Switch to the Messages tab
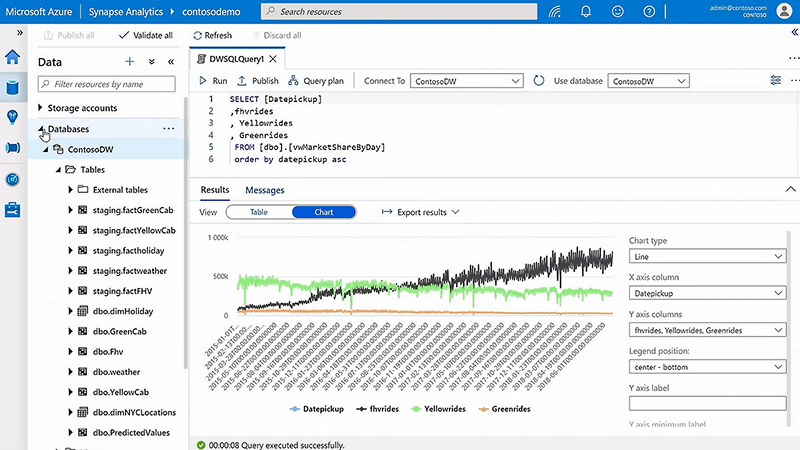The height and width of the screenshot is (450, 800). click(x=265, y=190)
